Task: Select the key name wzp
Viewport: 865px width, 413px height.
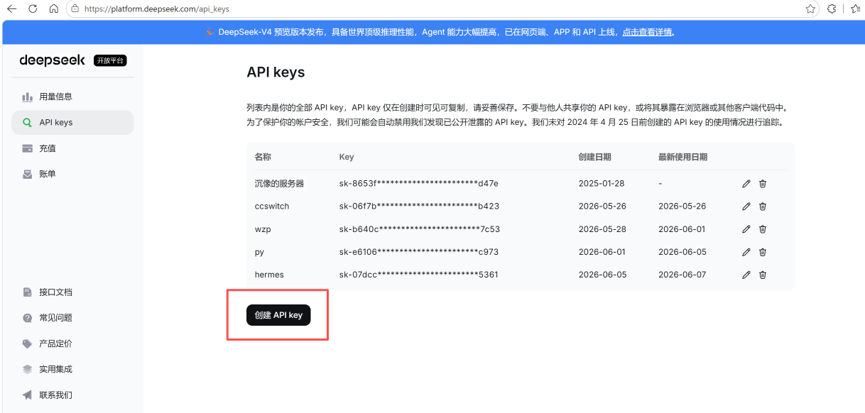Action: (x=263, y=229)
